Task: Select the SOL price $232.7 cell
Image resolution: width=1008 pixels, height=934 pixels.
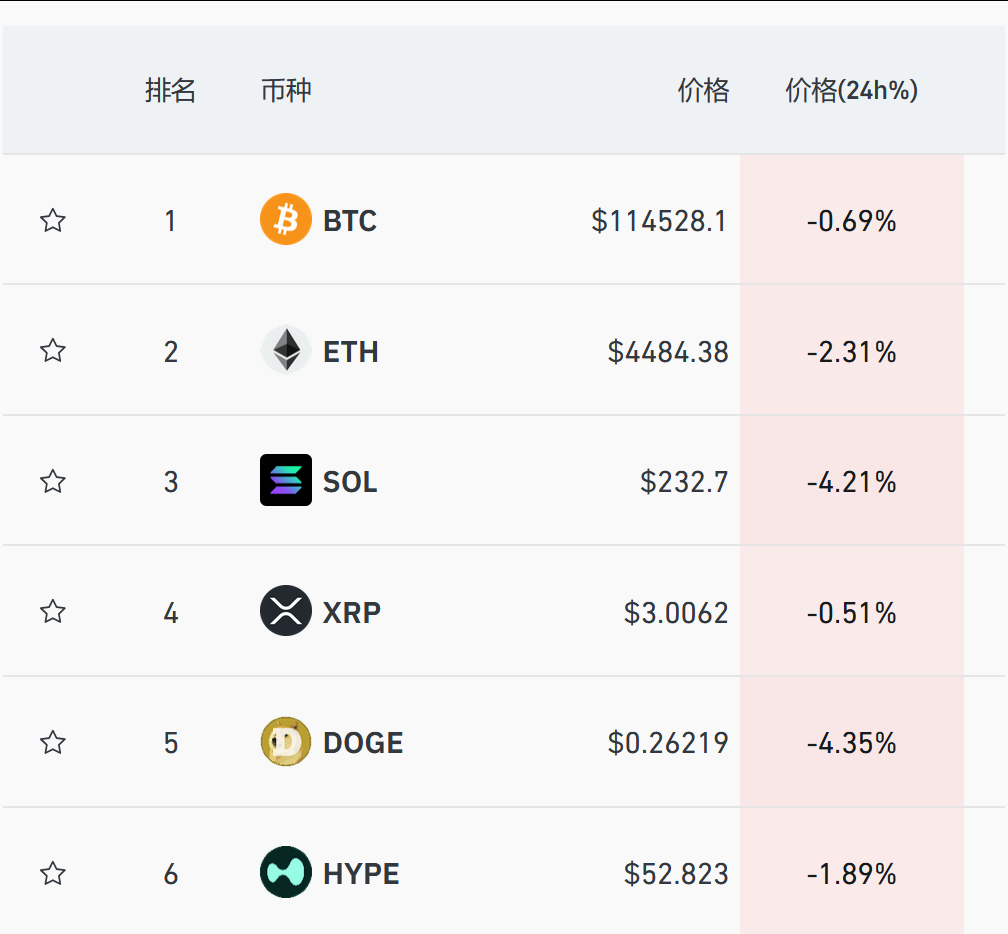Action: 684,482
